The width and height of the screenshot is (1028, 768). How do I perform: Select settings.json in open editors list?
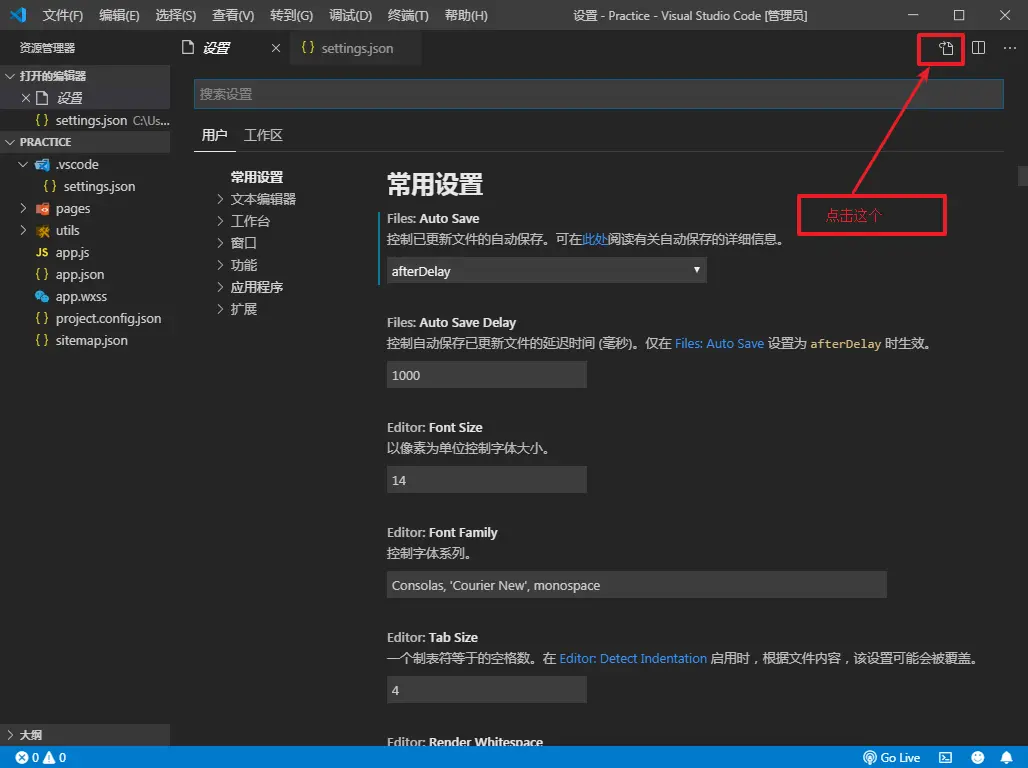91,120
